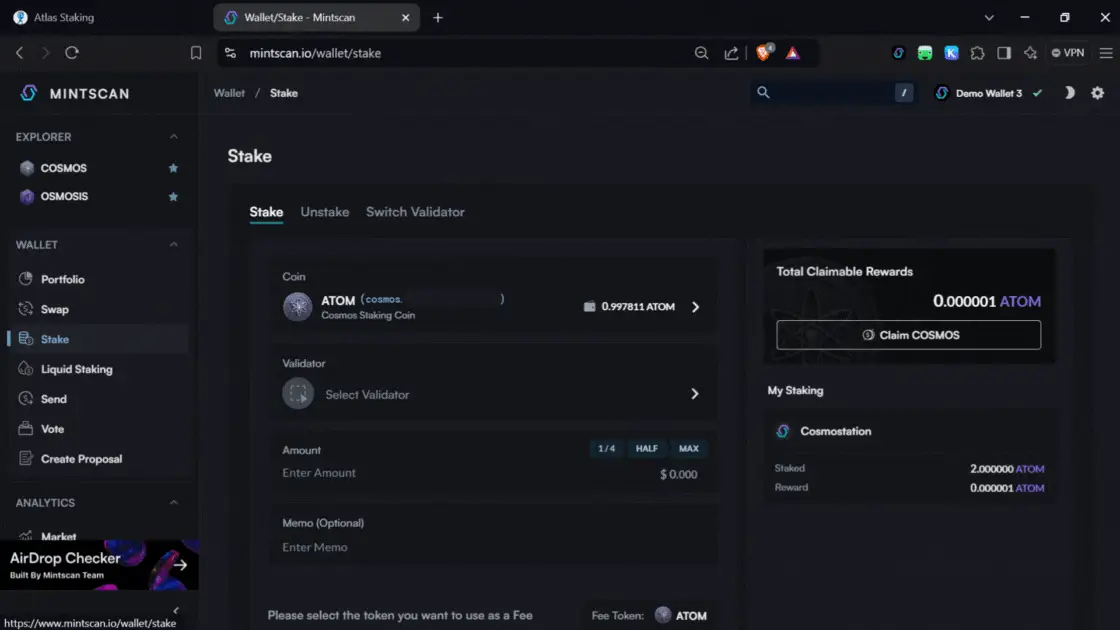The height and width of the screenshot is (630, 1120).
Task: Open the Select Validator chooser
Action: click(x=490, y=394)
